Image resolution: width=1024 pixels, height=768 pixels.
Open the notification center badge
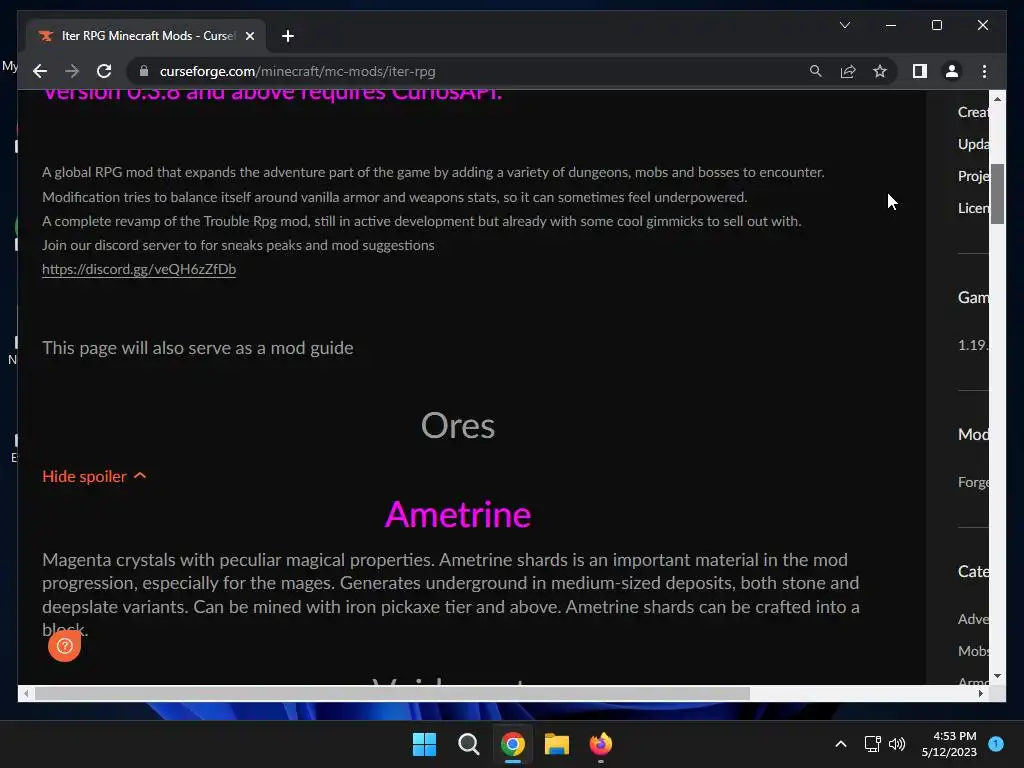996,744
